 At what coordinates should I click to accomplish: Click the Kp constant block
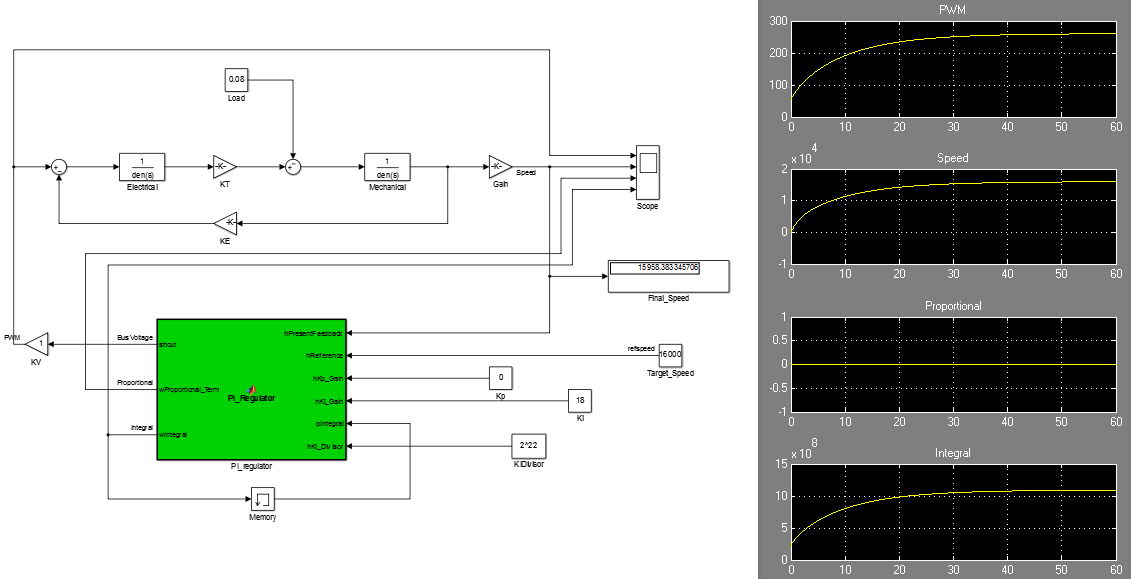[501, 378]
